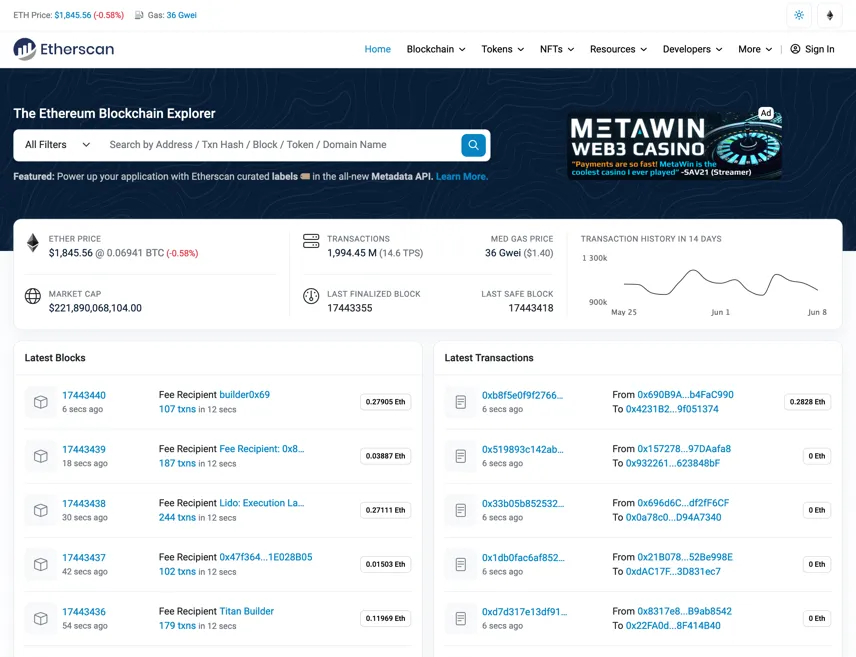Image resolution: width=856 pixels, height=657 pixels.
Task: Click the cube icon for block 17443439
Action: (40, 456)
